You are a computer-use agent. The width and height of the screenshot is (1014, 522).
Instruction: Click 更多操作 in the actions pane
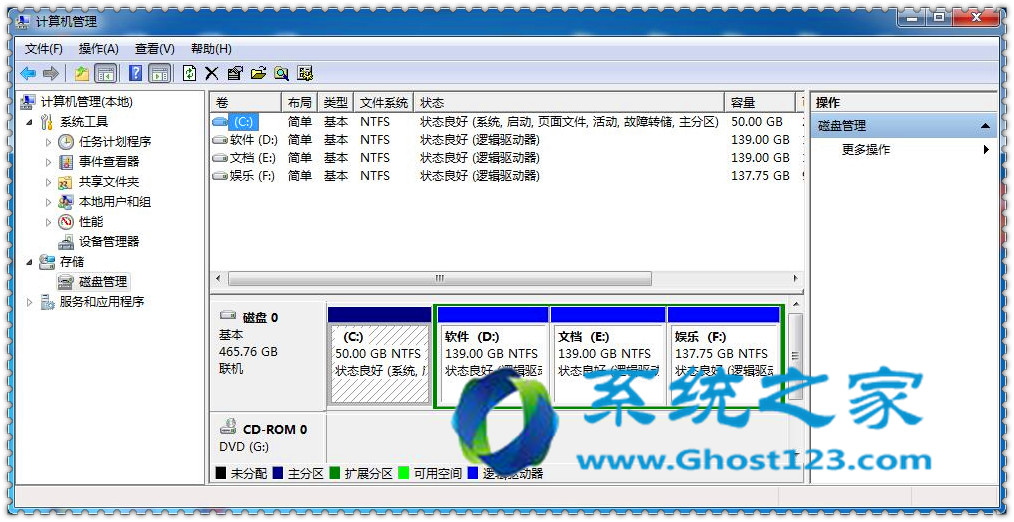[x=865, y=150]
